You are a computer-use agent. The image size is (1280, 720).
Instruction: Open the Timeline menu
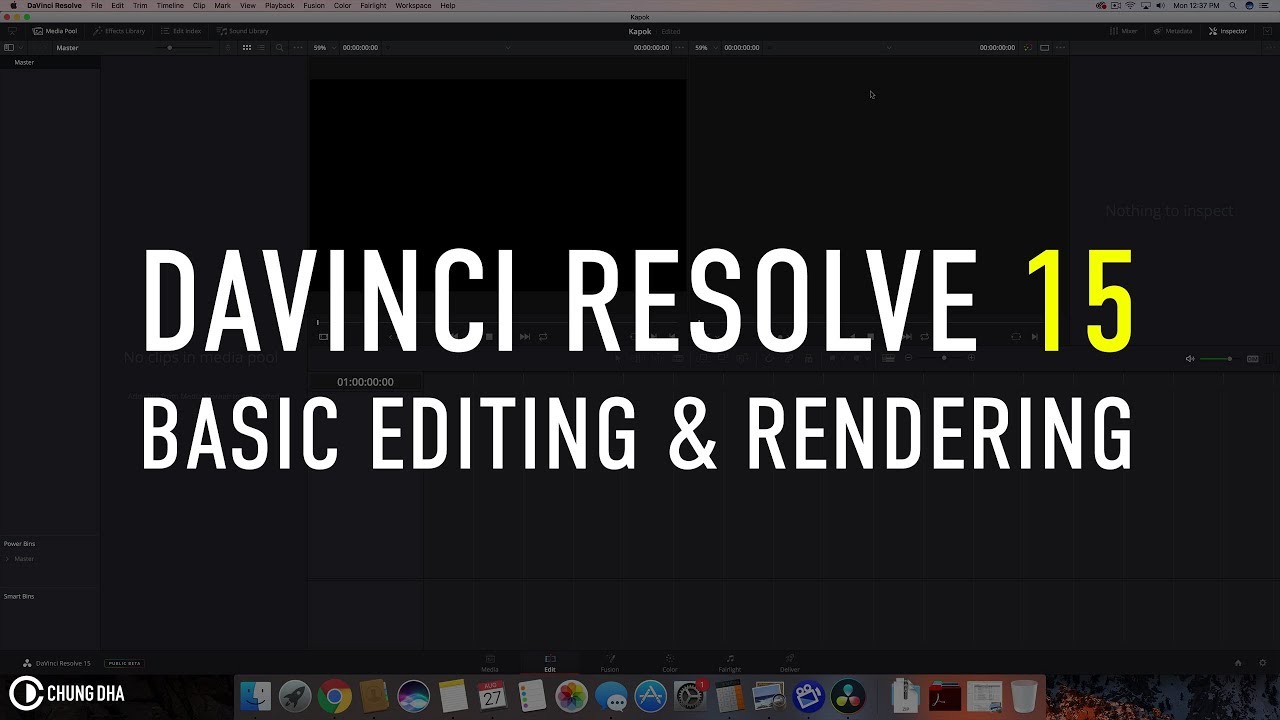[170, 6]
